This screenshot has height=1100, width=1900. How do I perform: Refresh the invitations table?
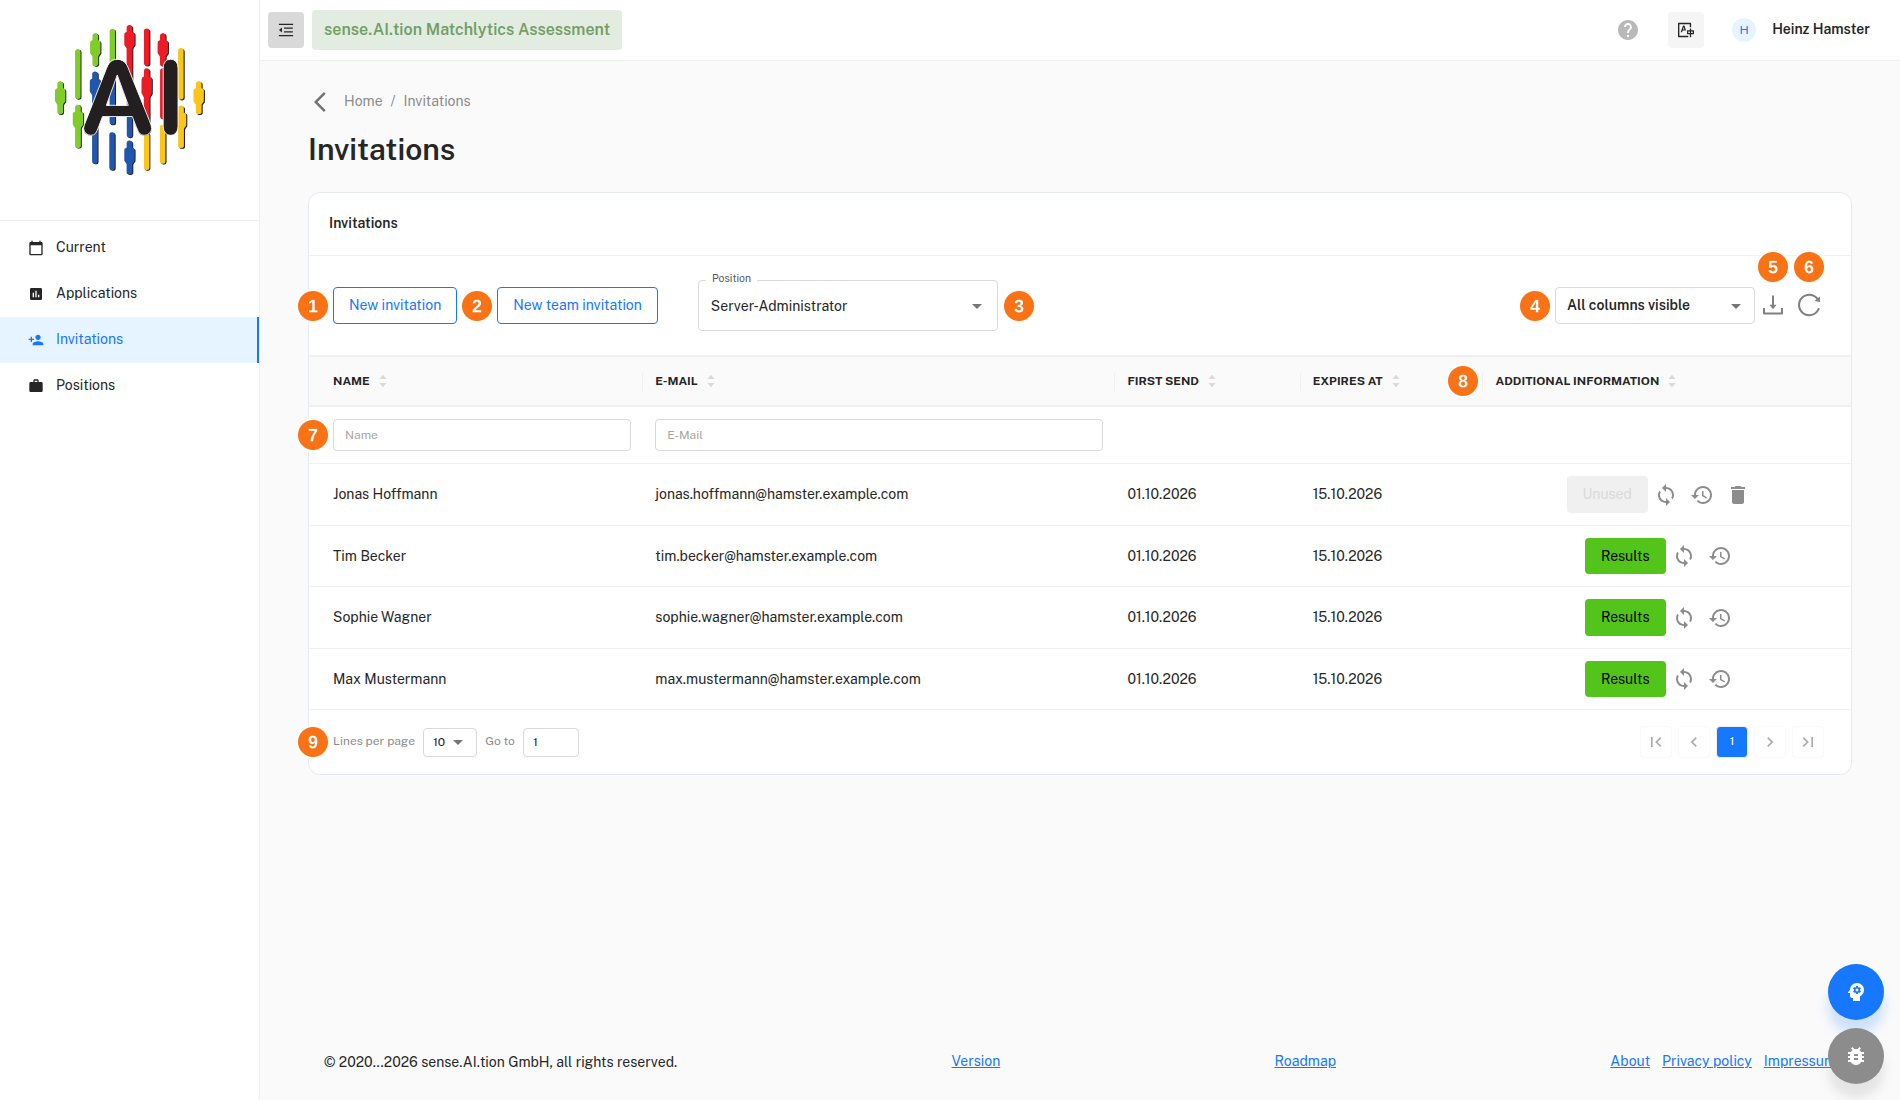coord(1809,305)
